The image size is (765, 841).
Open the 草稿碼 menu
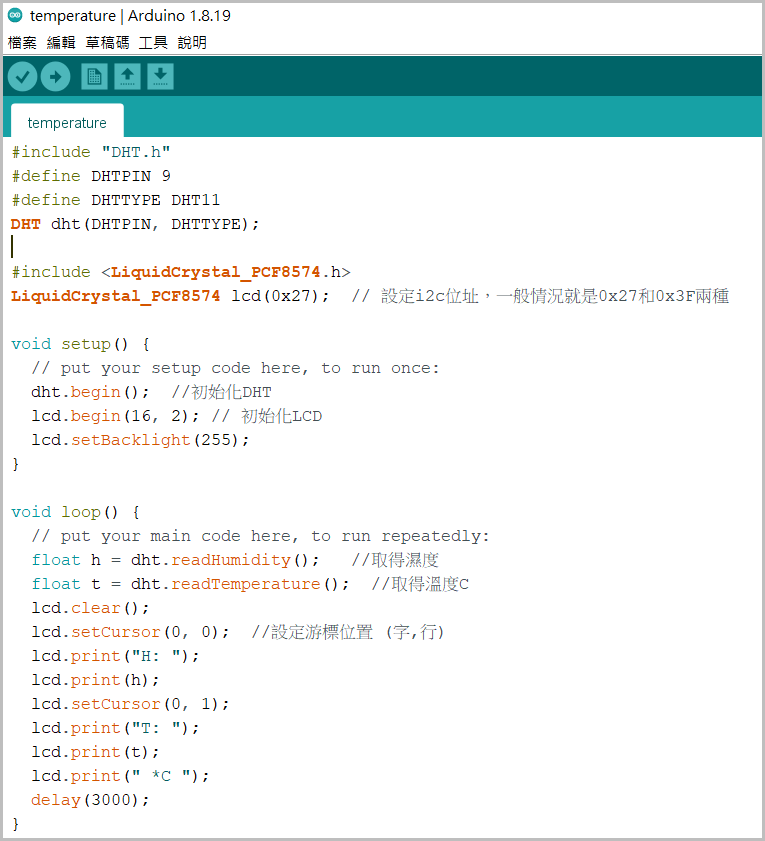[x=107, y=43]
